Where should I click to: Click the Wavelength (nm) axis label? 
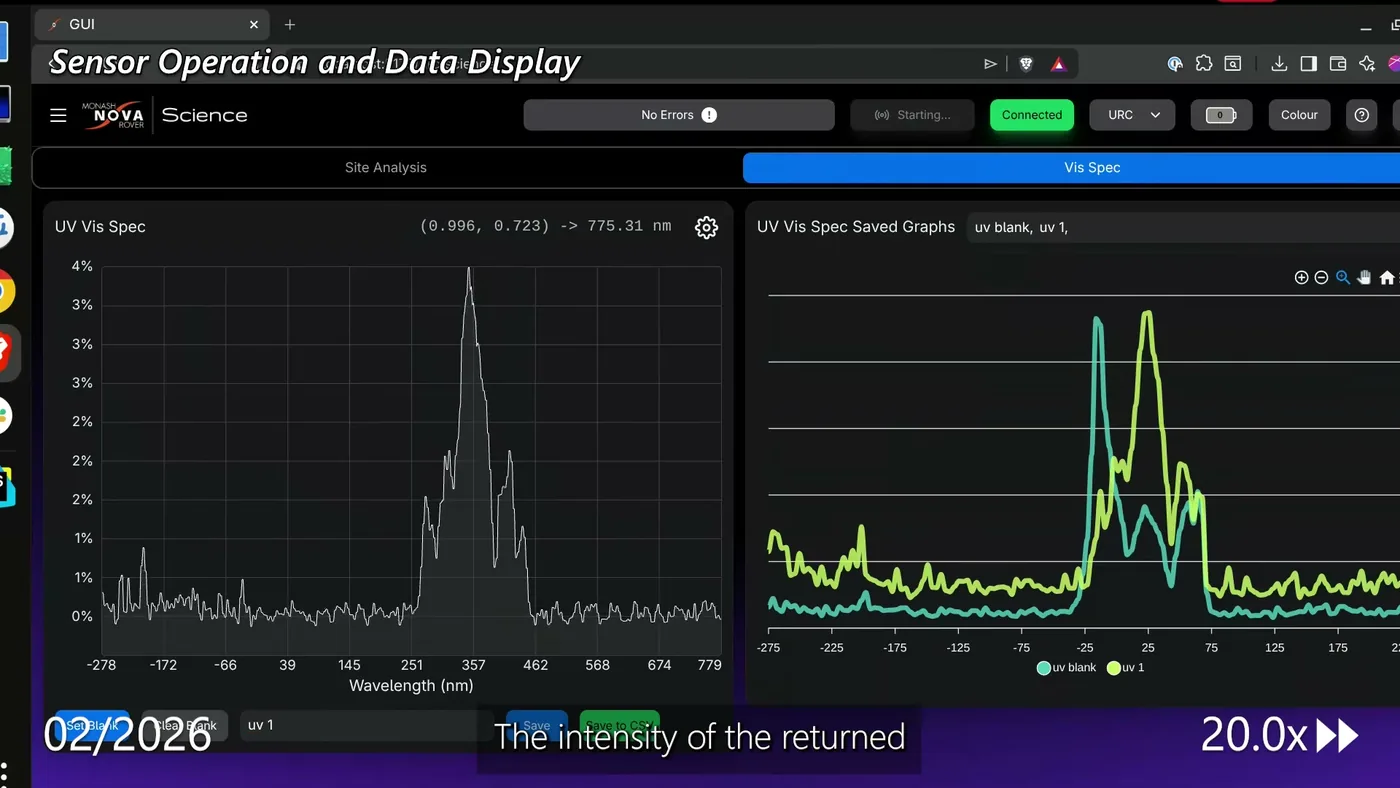(411, 686)
